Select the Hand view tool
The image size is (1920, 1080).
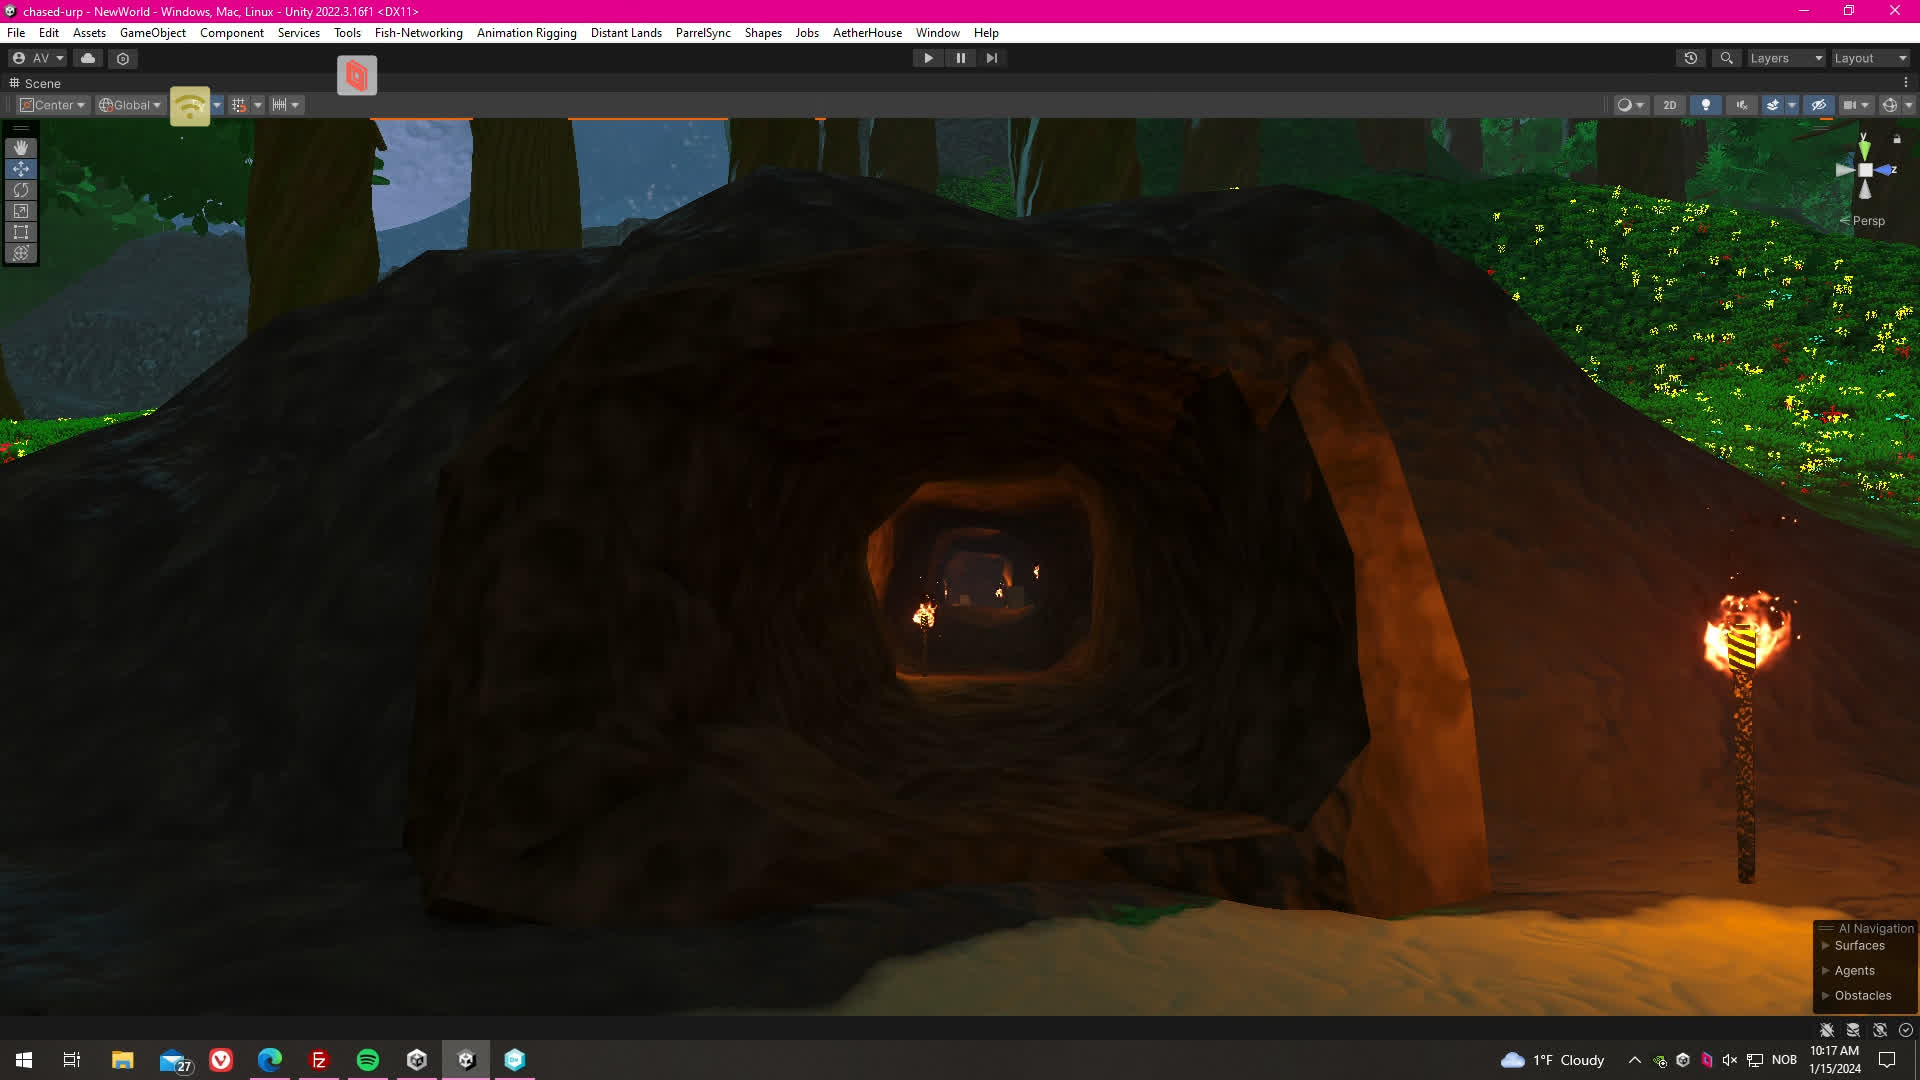point(21,148)
